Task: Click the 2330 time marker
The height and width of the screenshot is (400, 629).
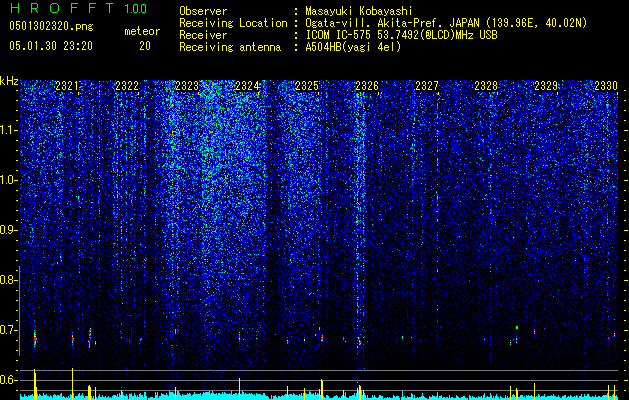Action: (x=606, y=86)
